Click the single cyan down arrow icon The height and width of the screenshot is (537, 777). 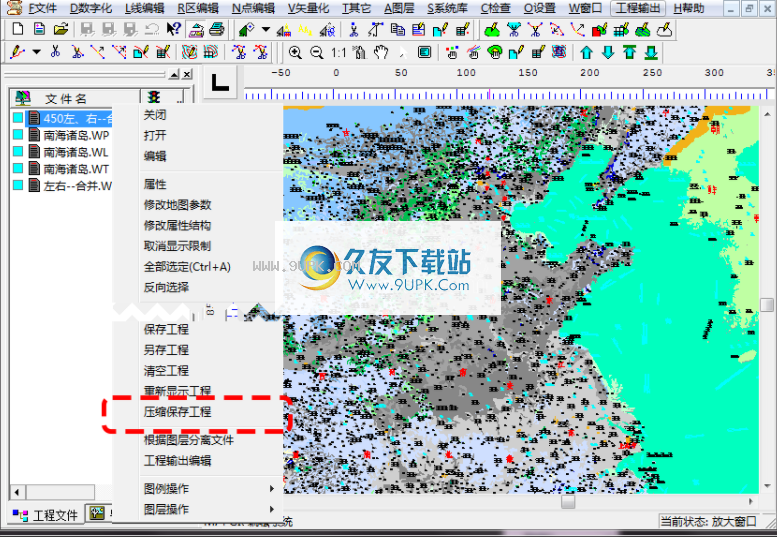click(x=608, y=52)
